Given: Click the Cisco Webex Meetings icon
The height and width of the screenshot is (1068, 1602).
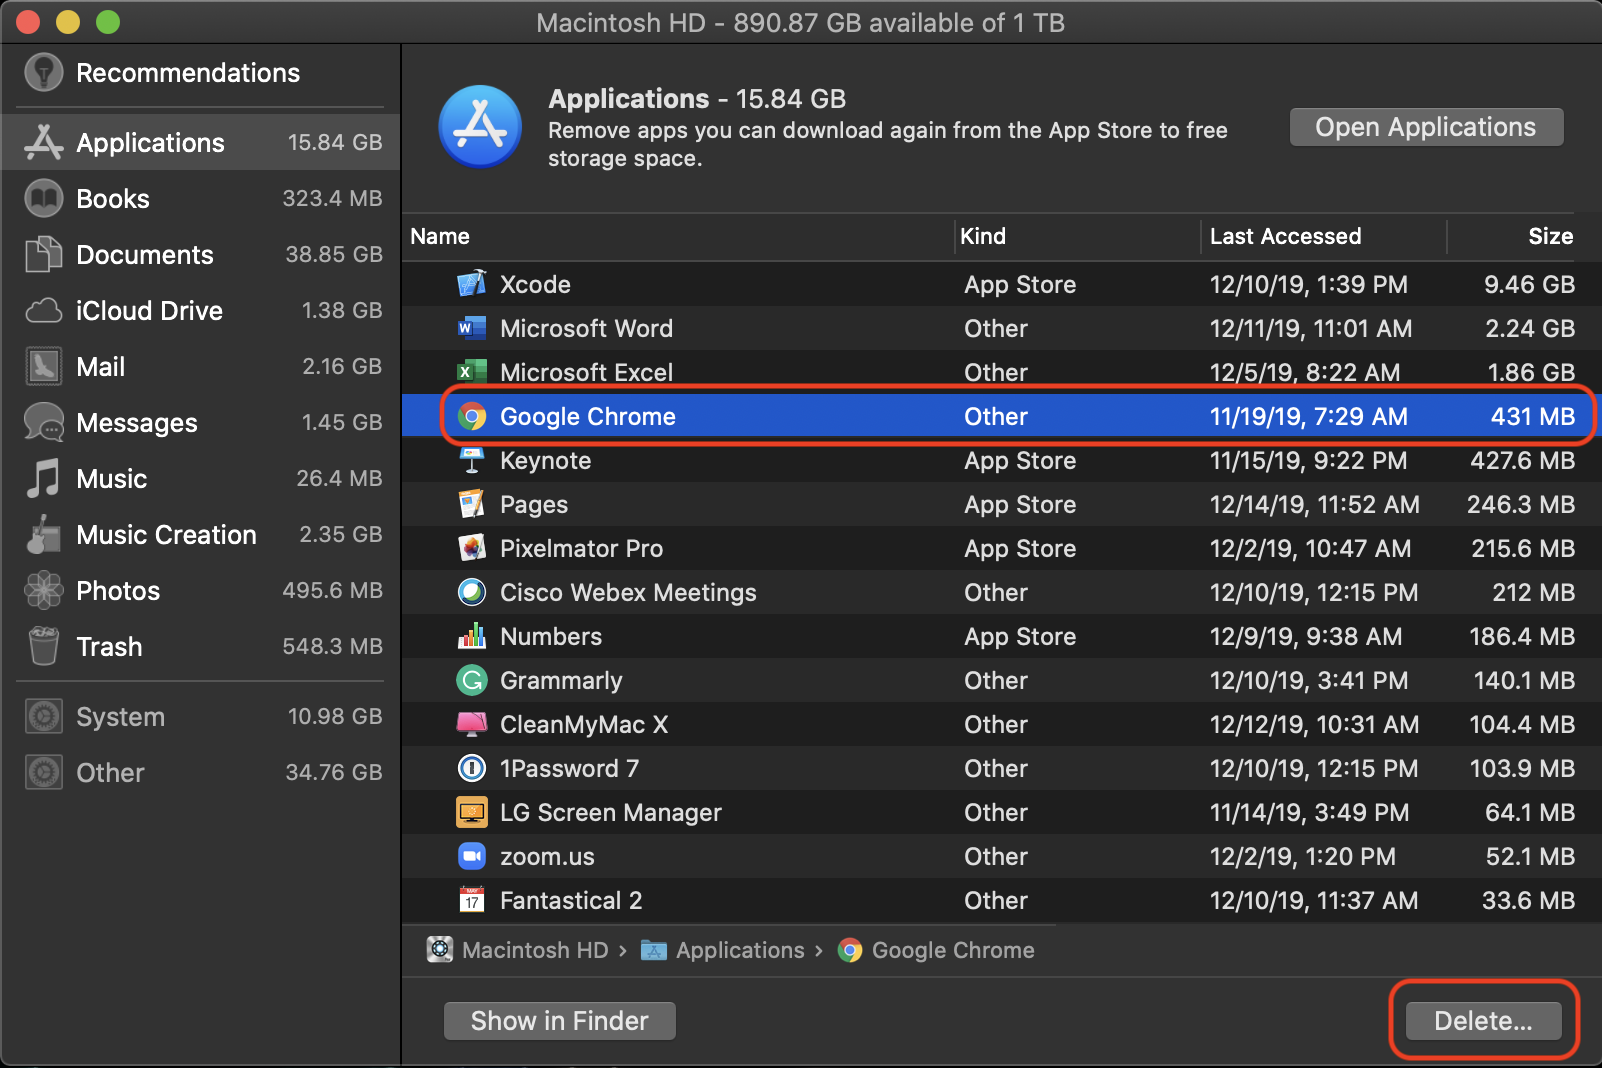Looking at the screenshot, I should [x=472, y=592].
